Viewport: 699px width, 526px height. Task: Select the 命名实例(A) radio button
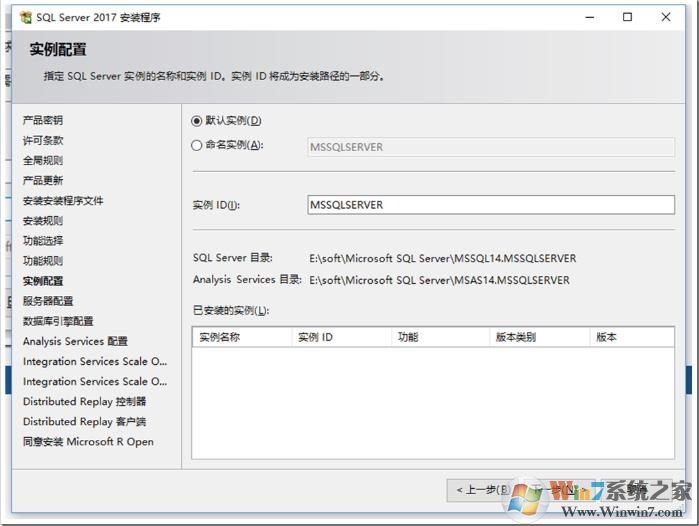pos(197,145)
